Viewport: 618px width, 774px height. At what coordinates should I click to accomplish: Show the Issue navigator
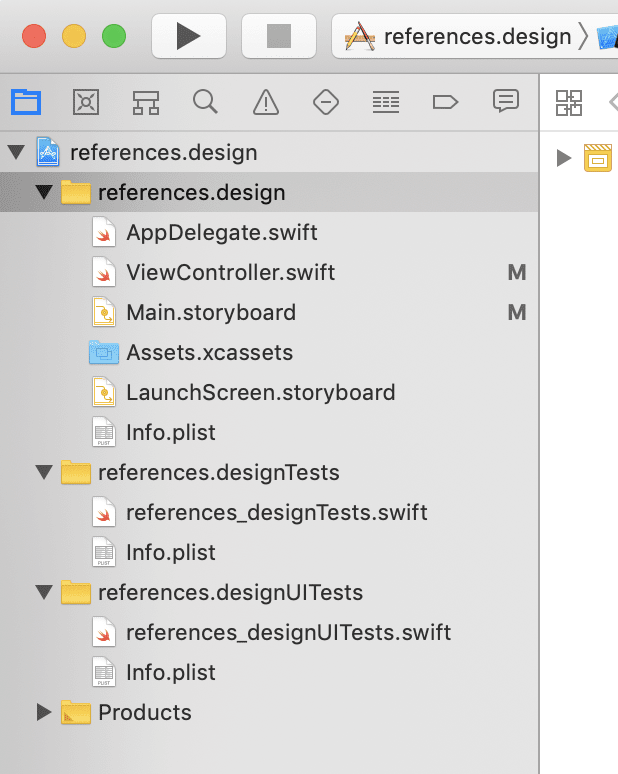click(266, 101)
